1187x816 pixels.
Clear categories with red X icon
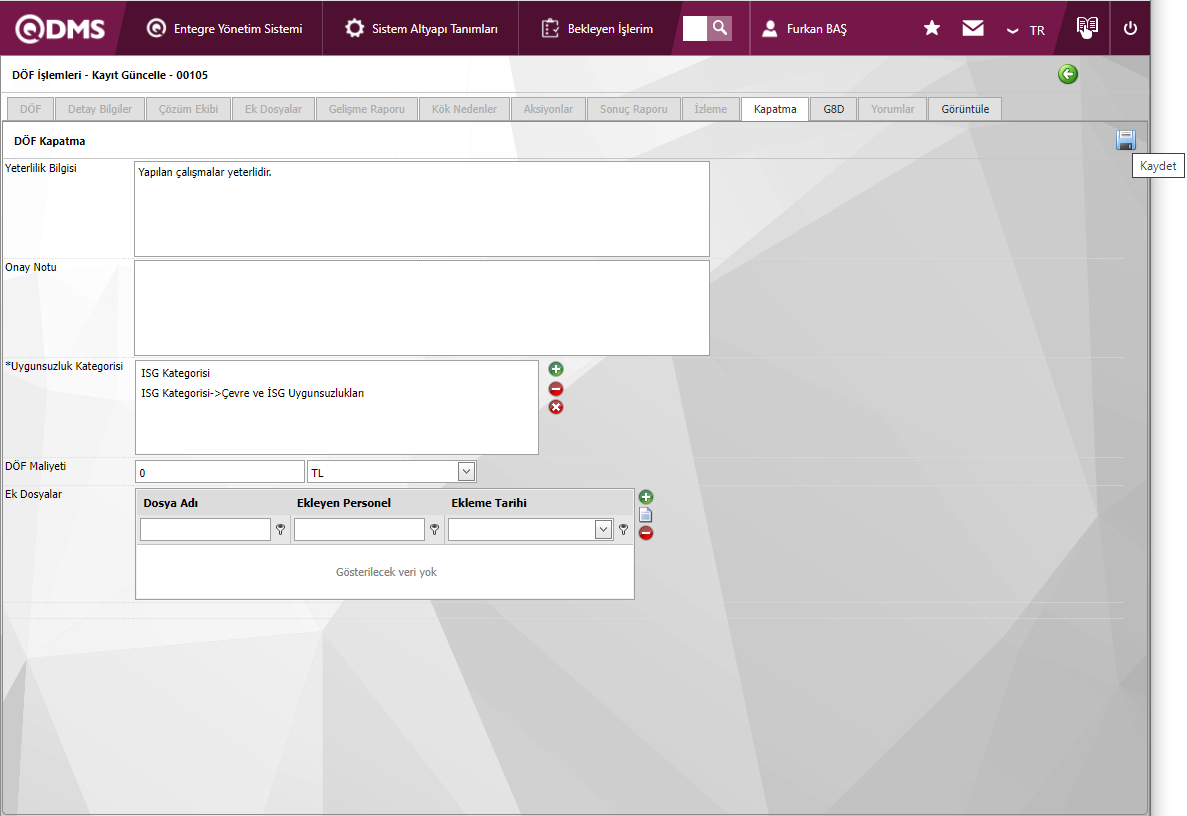[x=556, y=407]
